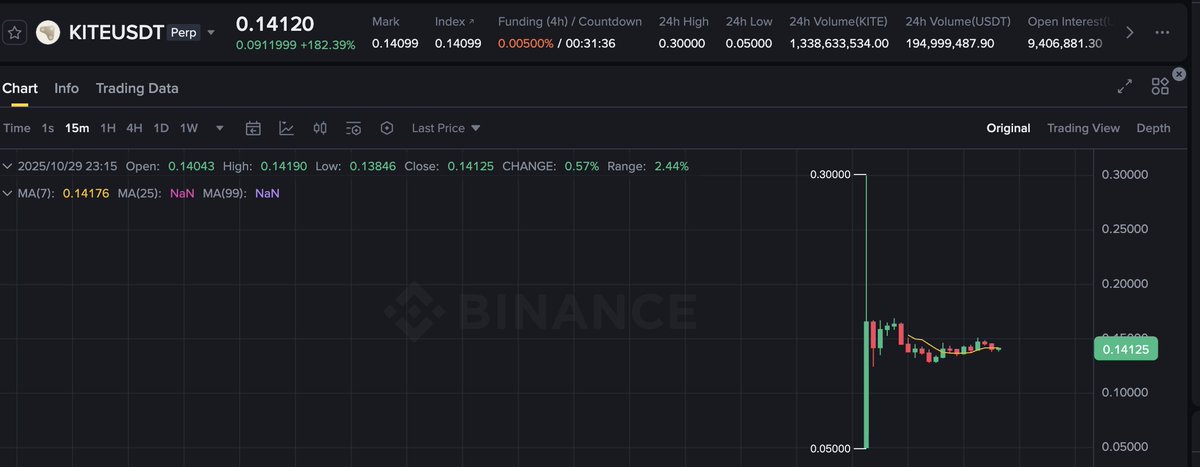Switch chart mode to Depth
Viewport: 1200px width, 467px height.
(1153, 128)
